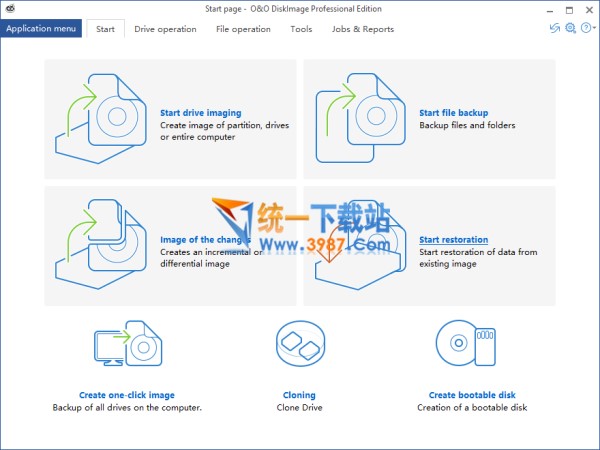This screenshot has height=450, width=600.
Task: Minimize the DiskImage window
Action: click(x=550, y=10)
